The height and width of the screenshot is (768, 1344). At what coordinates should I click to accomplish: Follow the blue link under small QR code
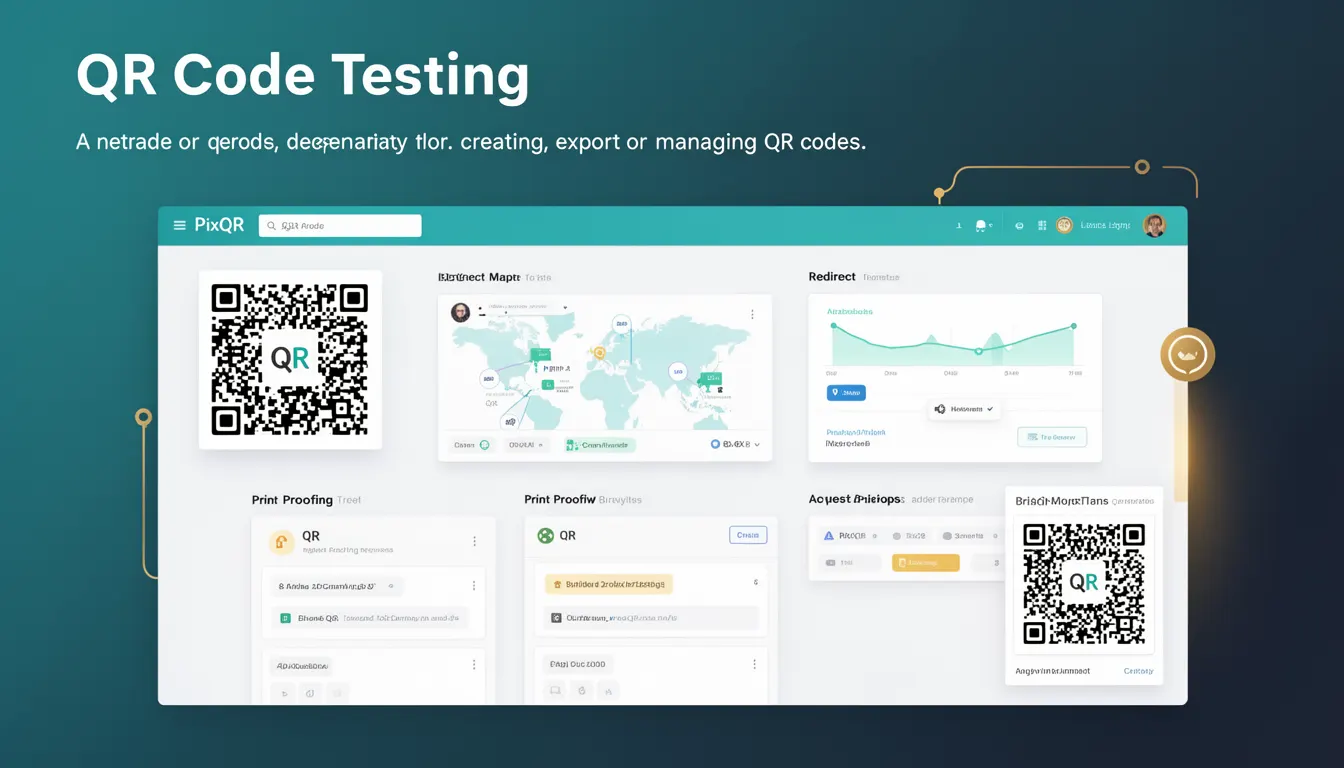click(x=1138, y=671)
